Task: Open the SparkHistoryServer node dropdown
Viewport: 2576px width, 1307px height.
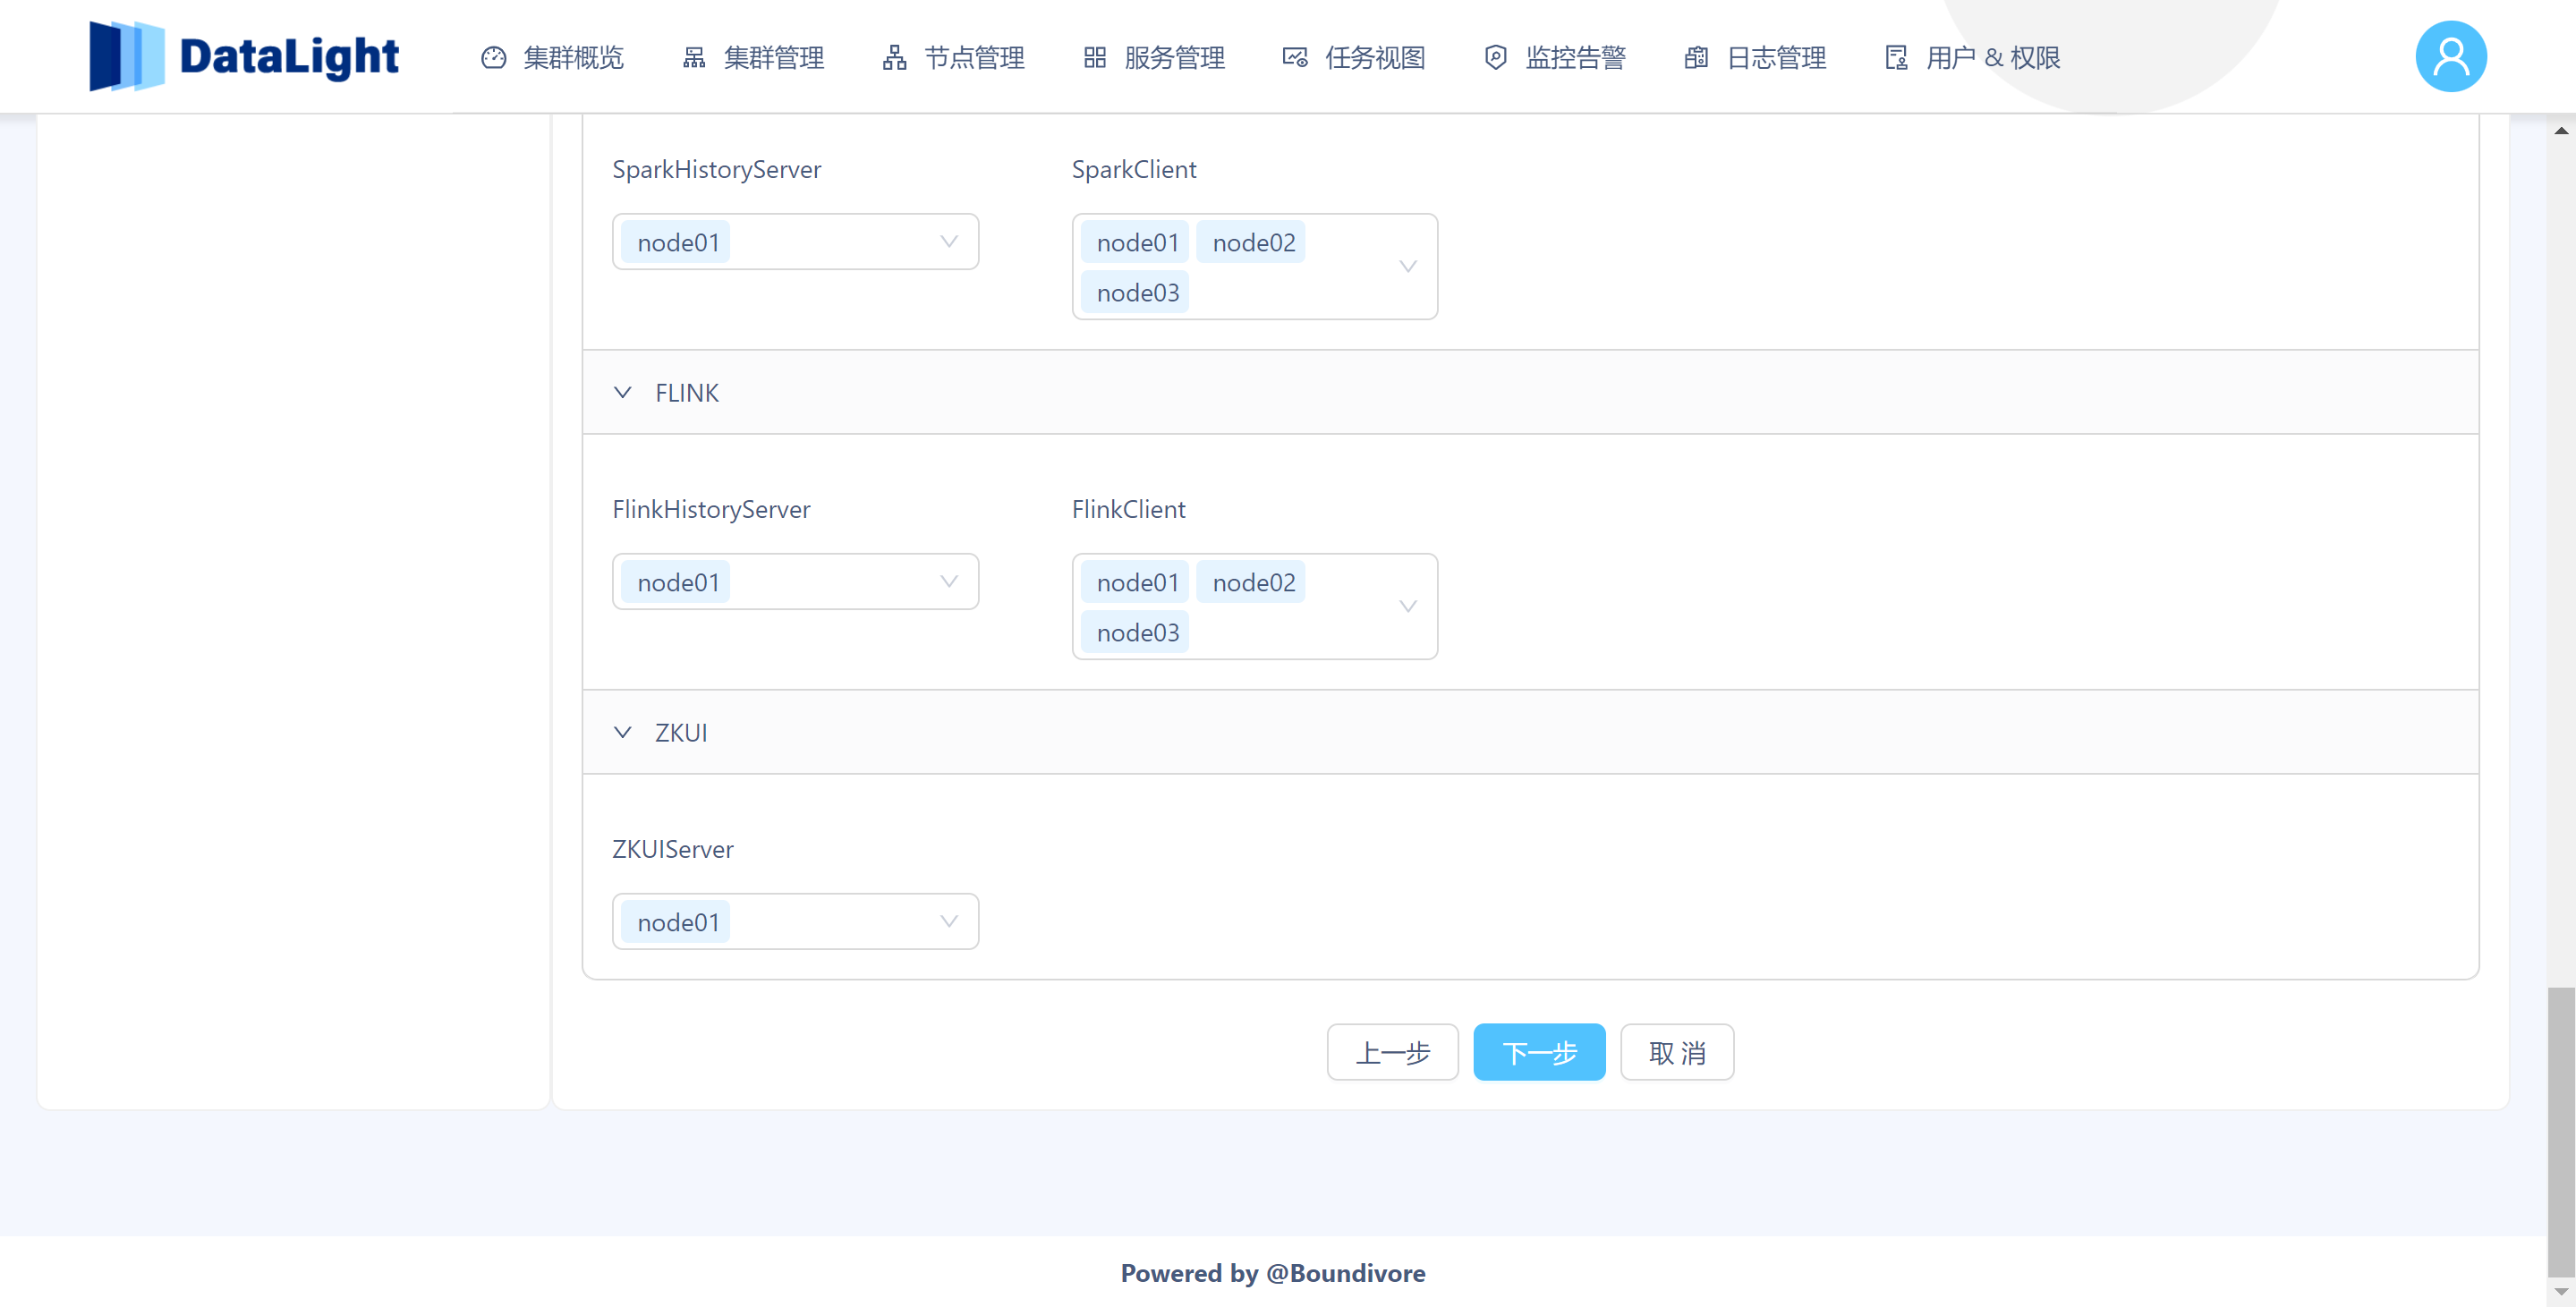Action: pyautogui.click(x=795, y=242)
